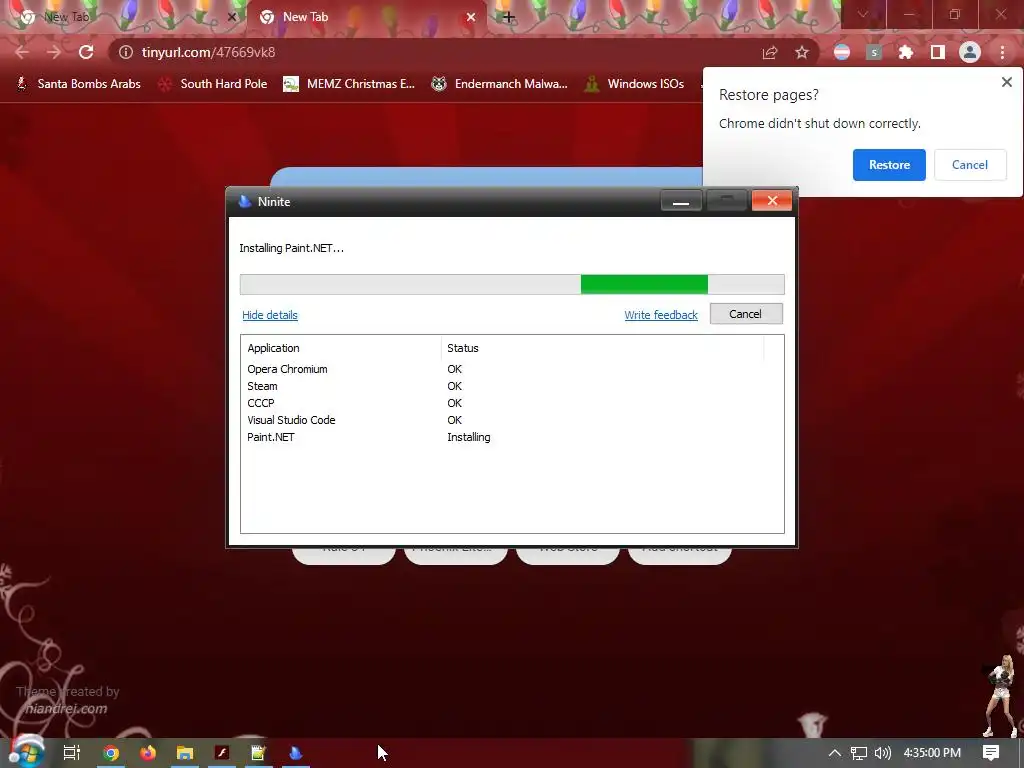Screen dimensions: 1024x768
Task: Open tab search chevron in Chrome
Action: coord(863,14)
